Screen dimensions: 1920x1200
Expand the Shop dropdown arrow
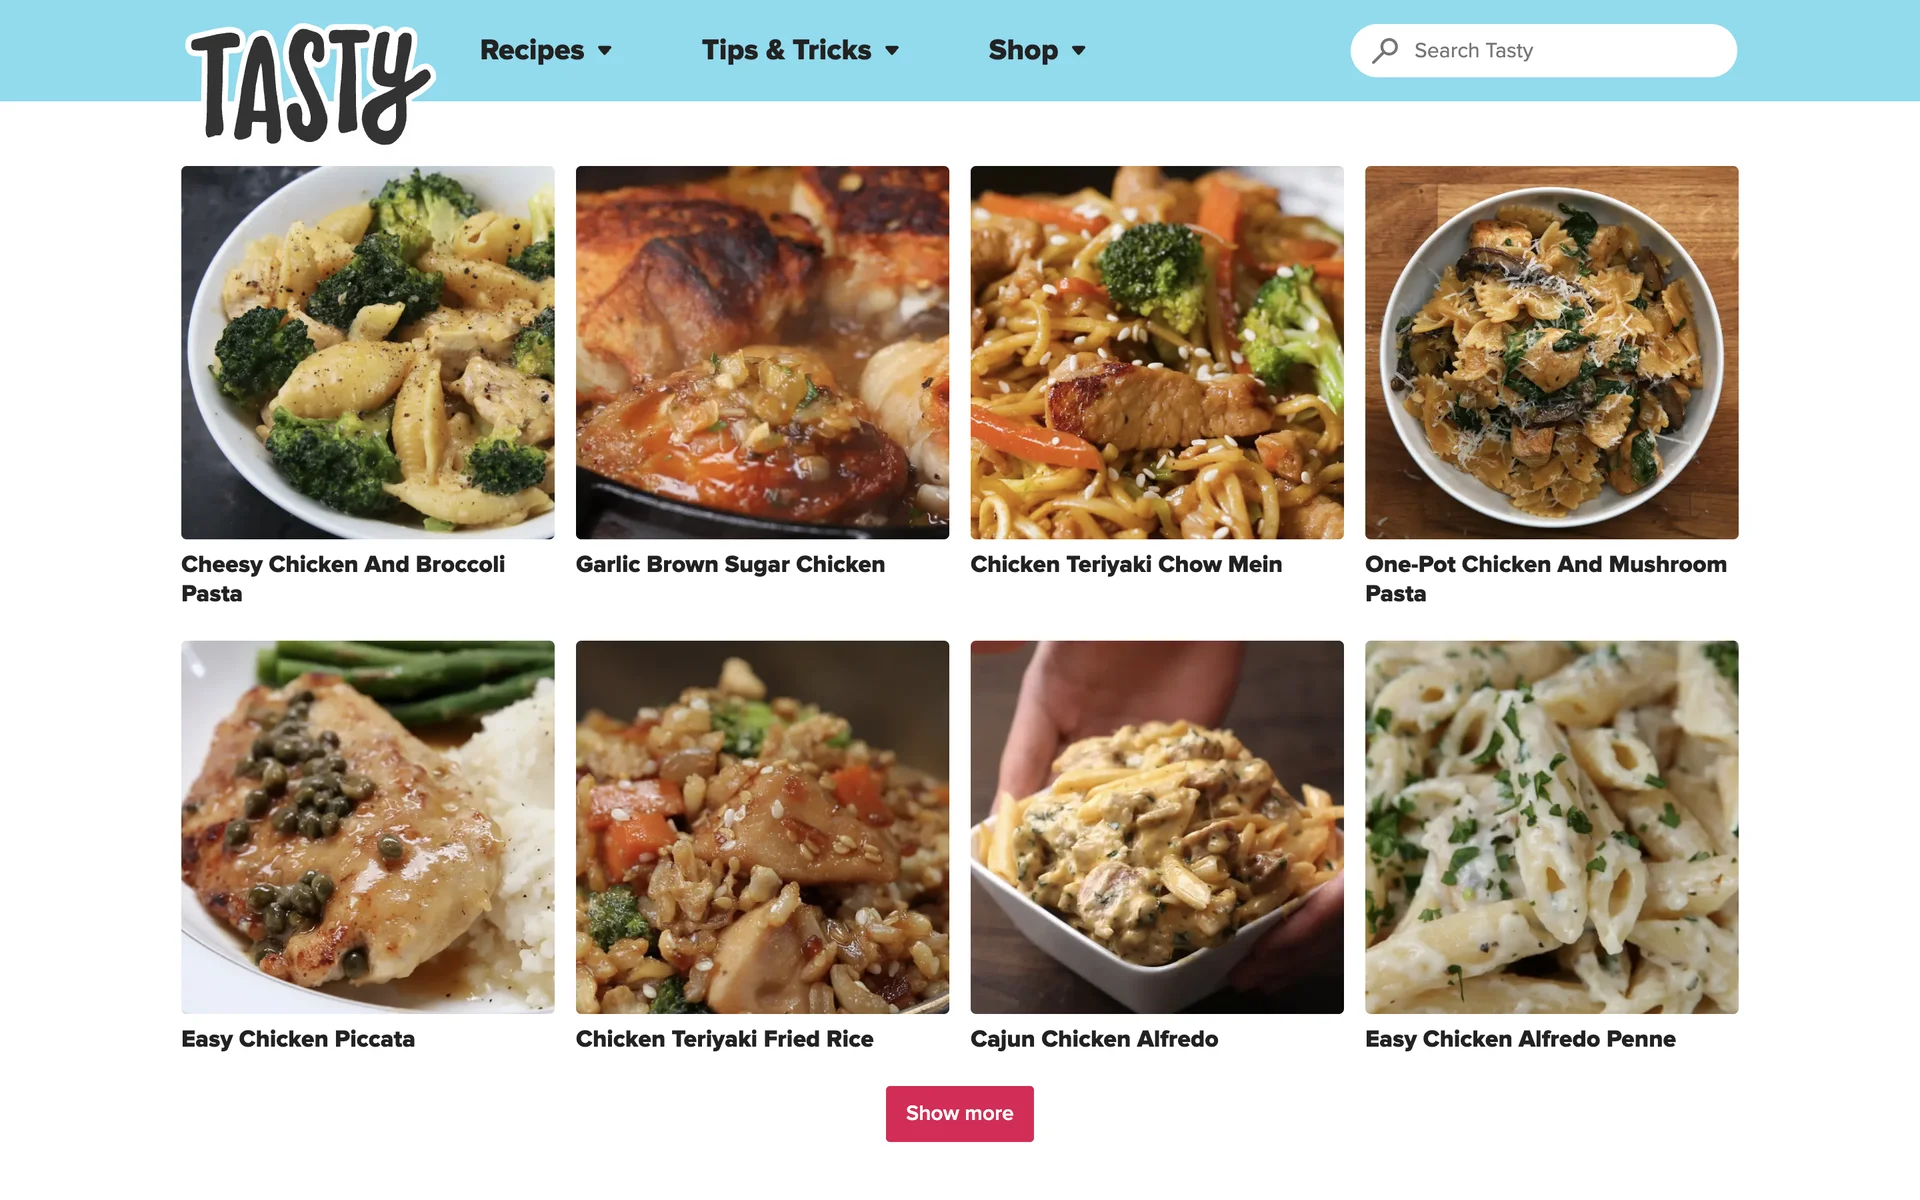1078,50
